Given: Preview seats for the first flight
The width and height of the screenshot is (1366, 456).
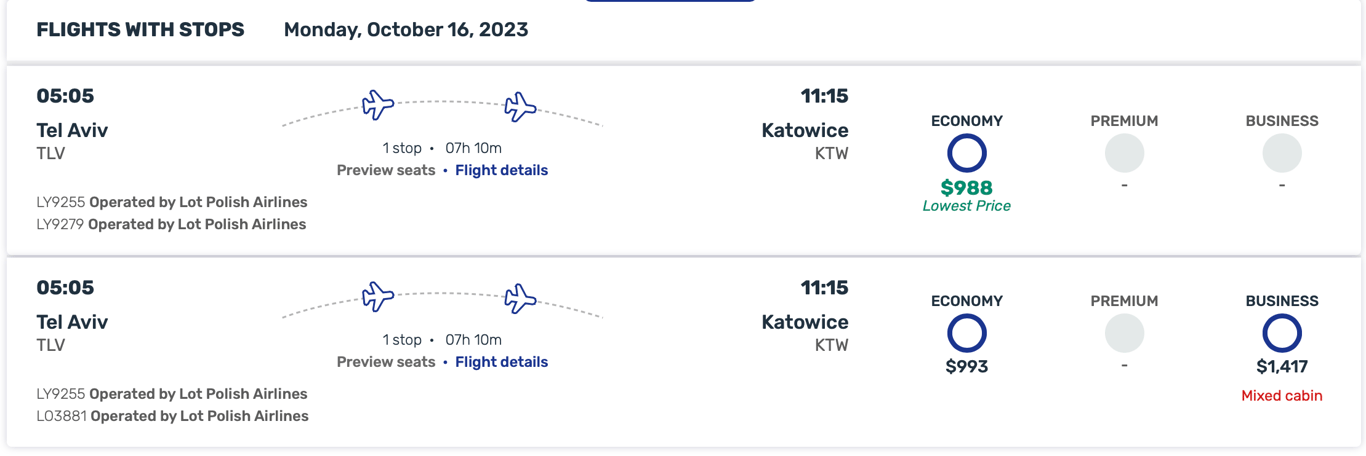Looking at the screenshot, I should point(386,170).
